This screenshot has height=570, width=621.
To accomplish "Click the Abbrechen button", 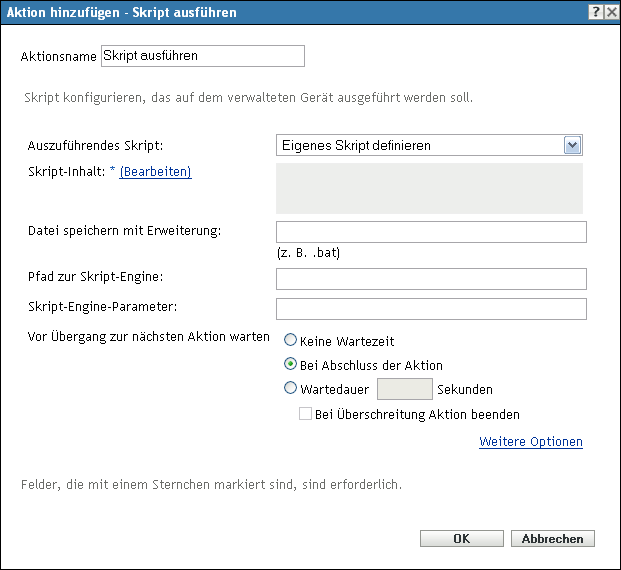I will [553, 539].
